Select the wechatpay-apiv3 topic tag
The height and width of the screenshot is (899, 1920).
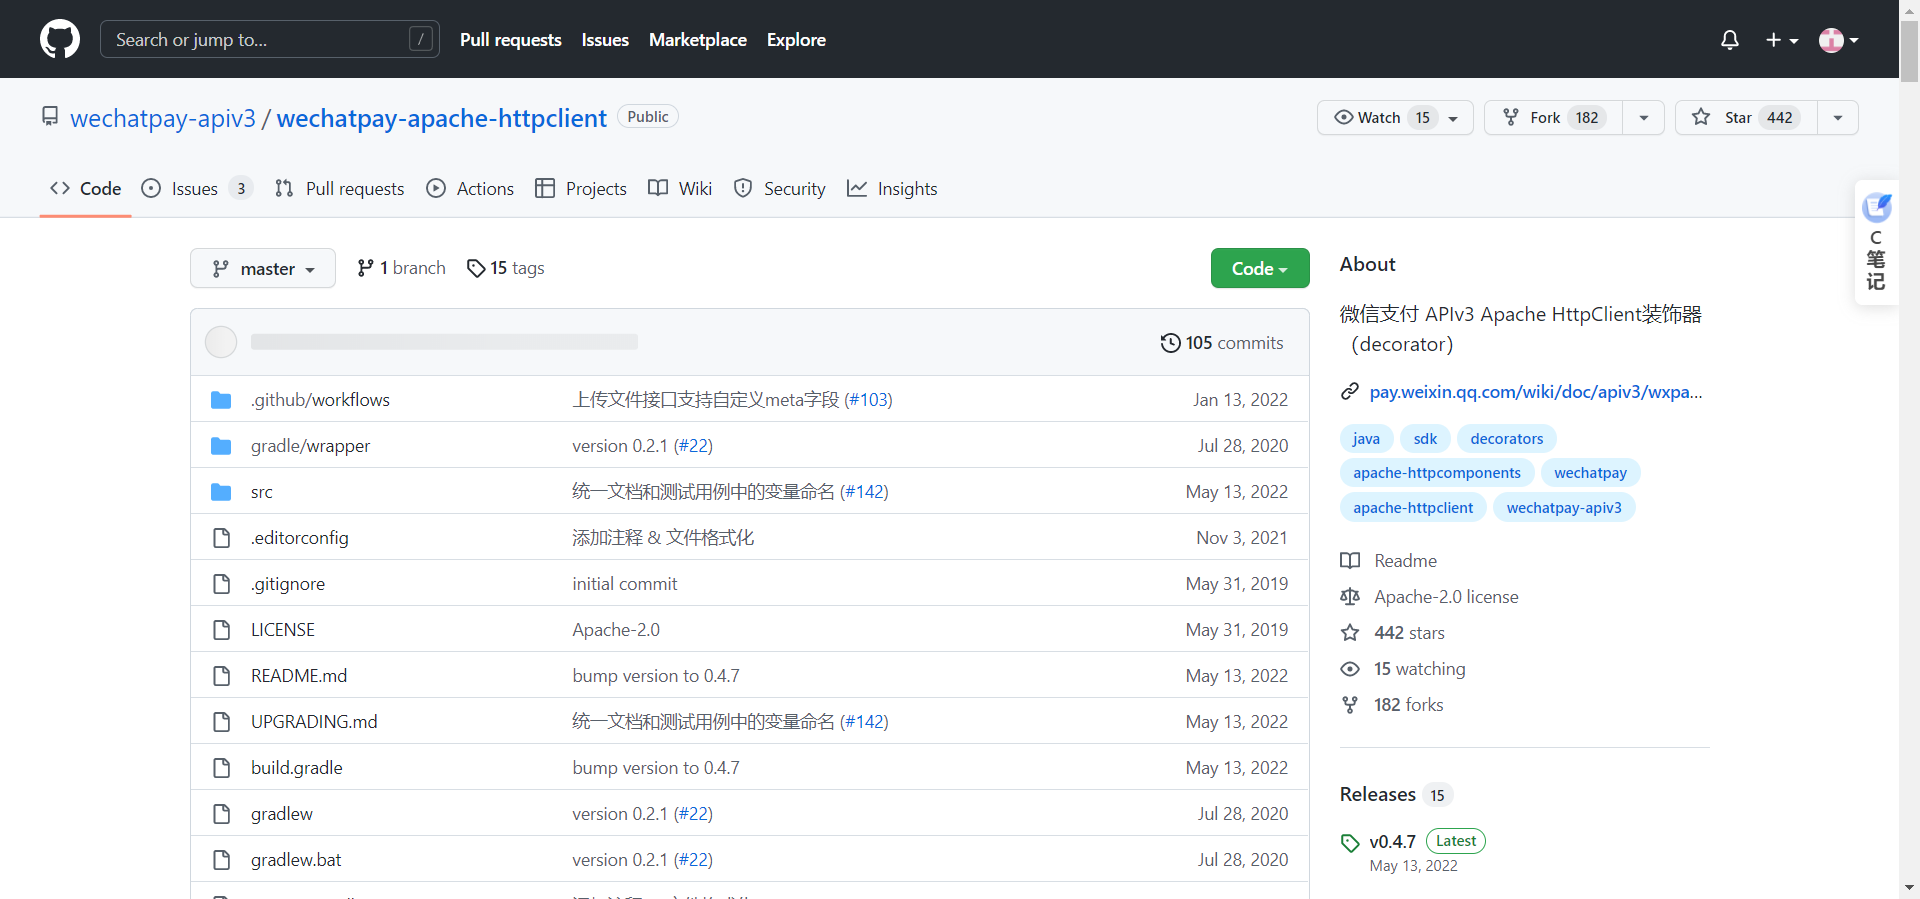[1564, 508]
